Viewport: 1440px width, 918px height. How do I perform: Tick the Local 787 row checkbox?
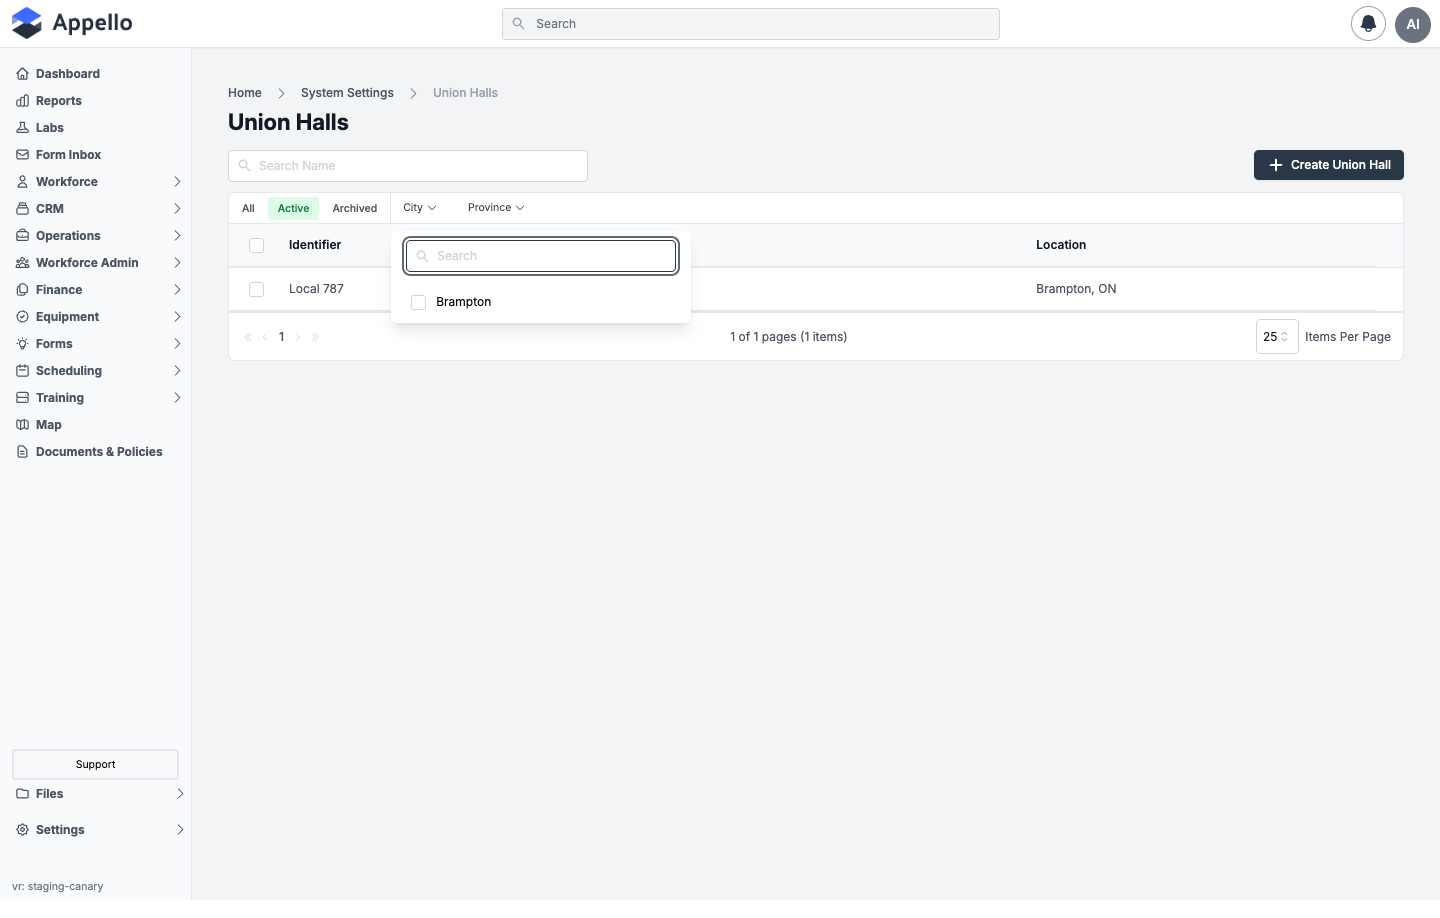pos(256,289)
